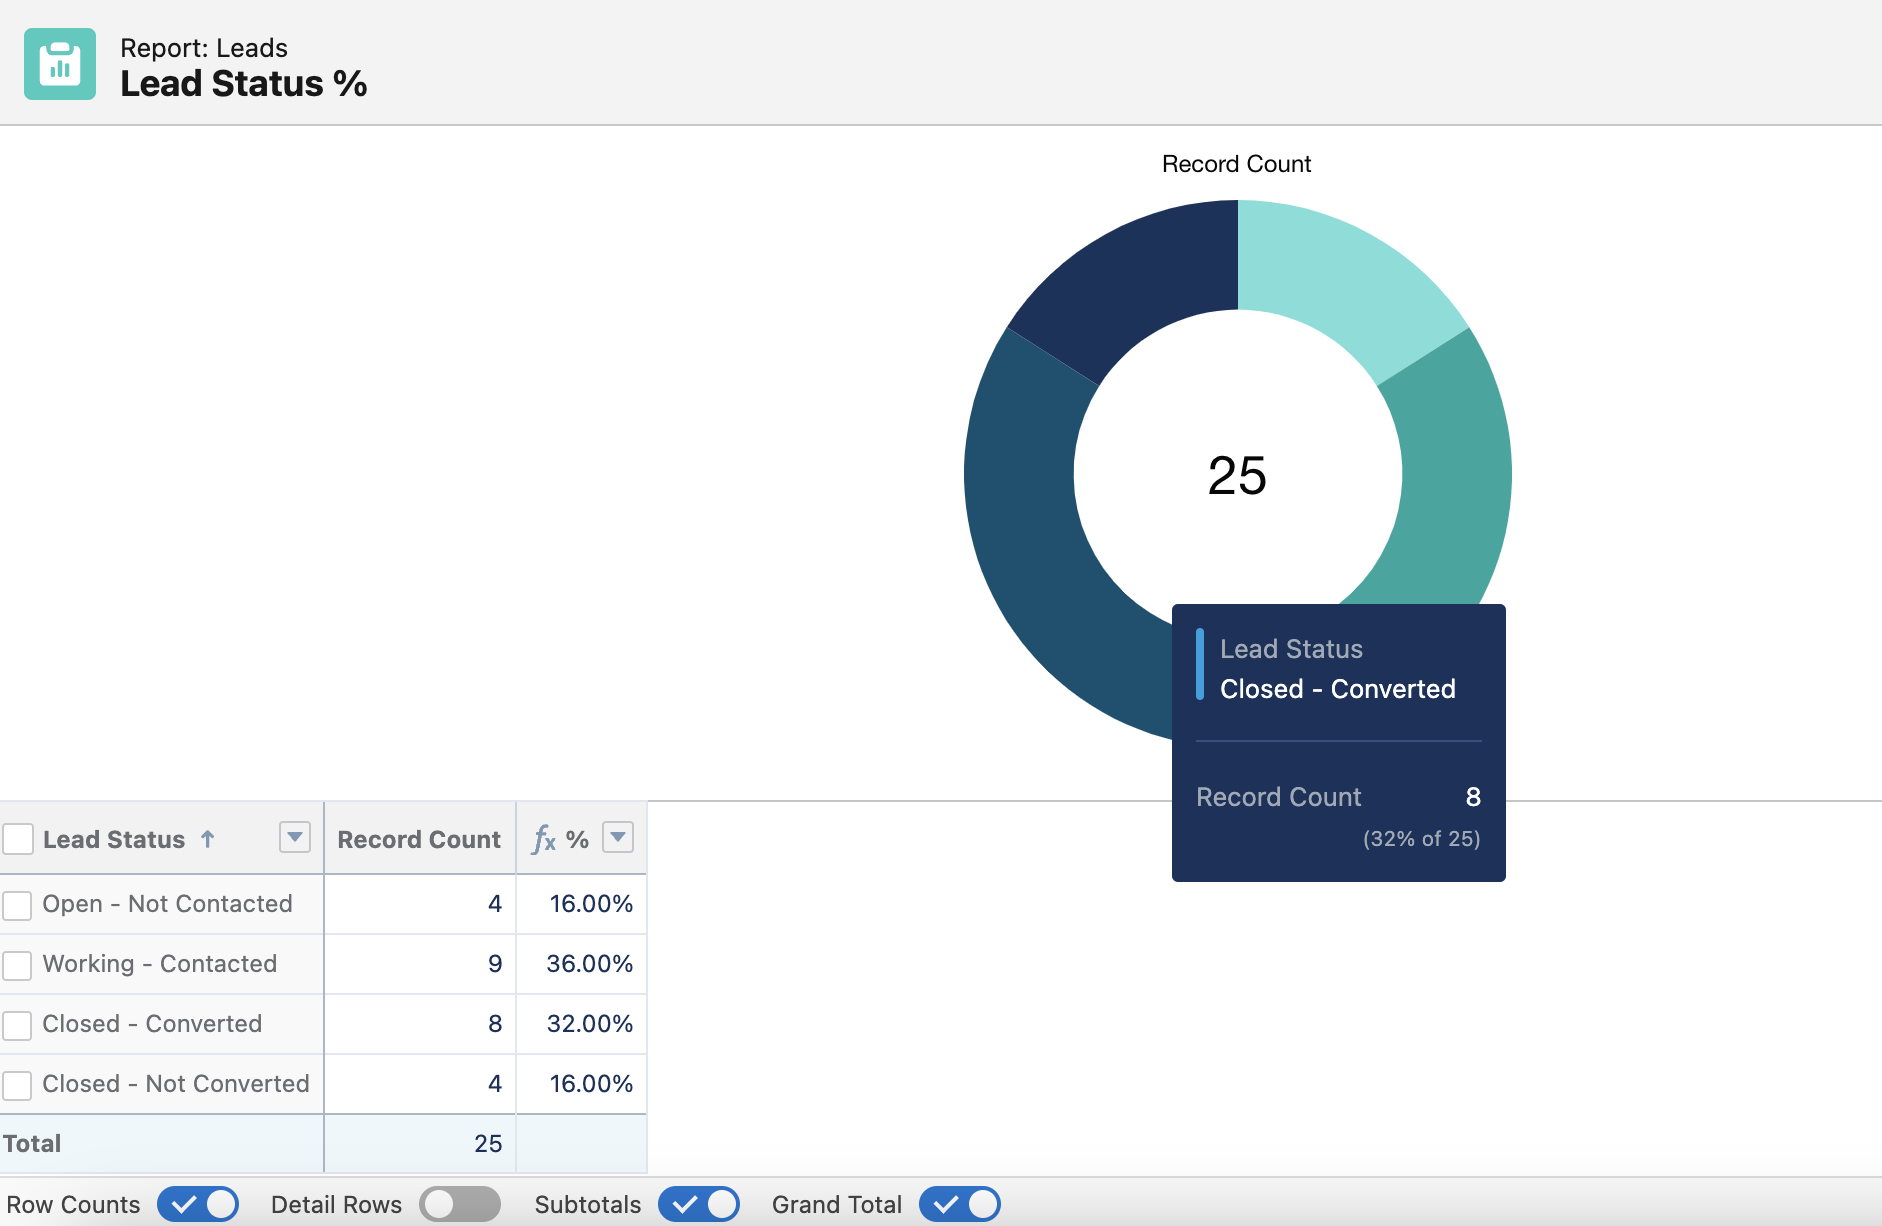Viewport: 1882px width, 1226px height.
Task: Open the % column dropdown menu
Action: point(618,837)
